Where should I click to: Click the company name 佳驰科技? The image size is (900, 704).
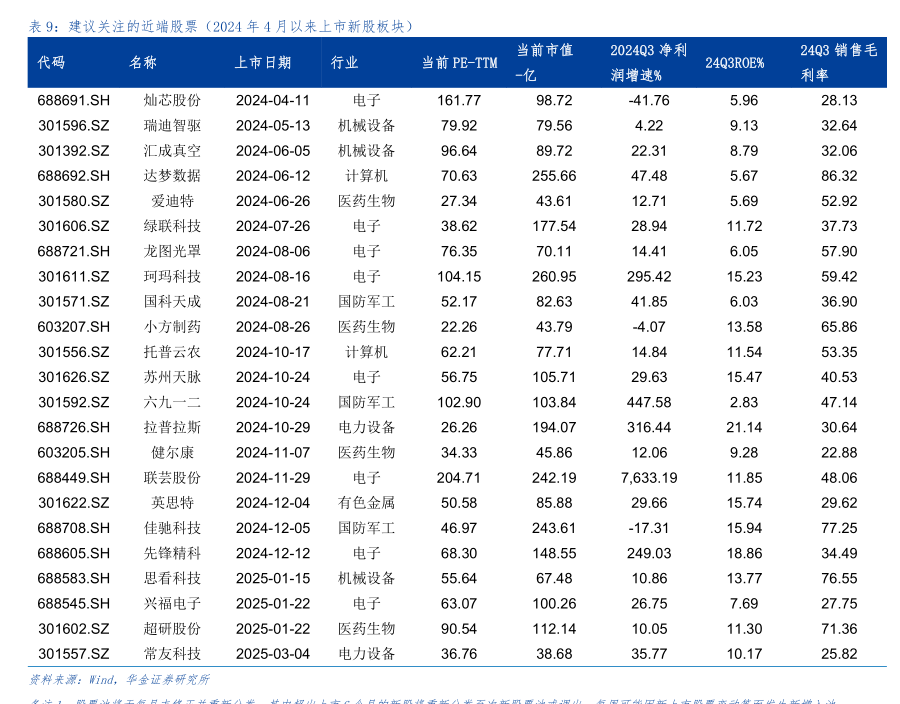coord(172,528)
